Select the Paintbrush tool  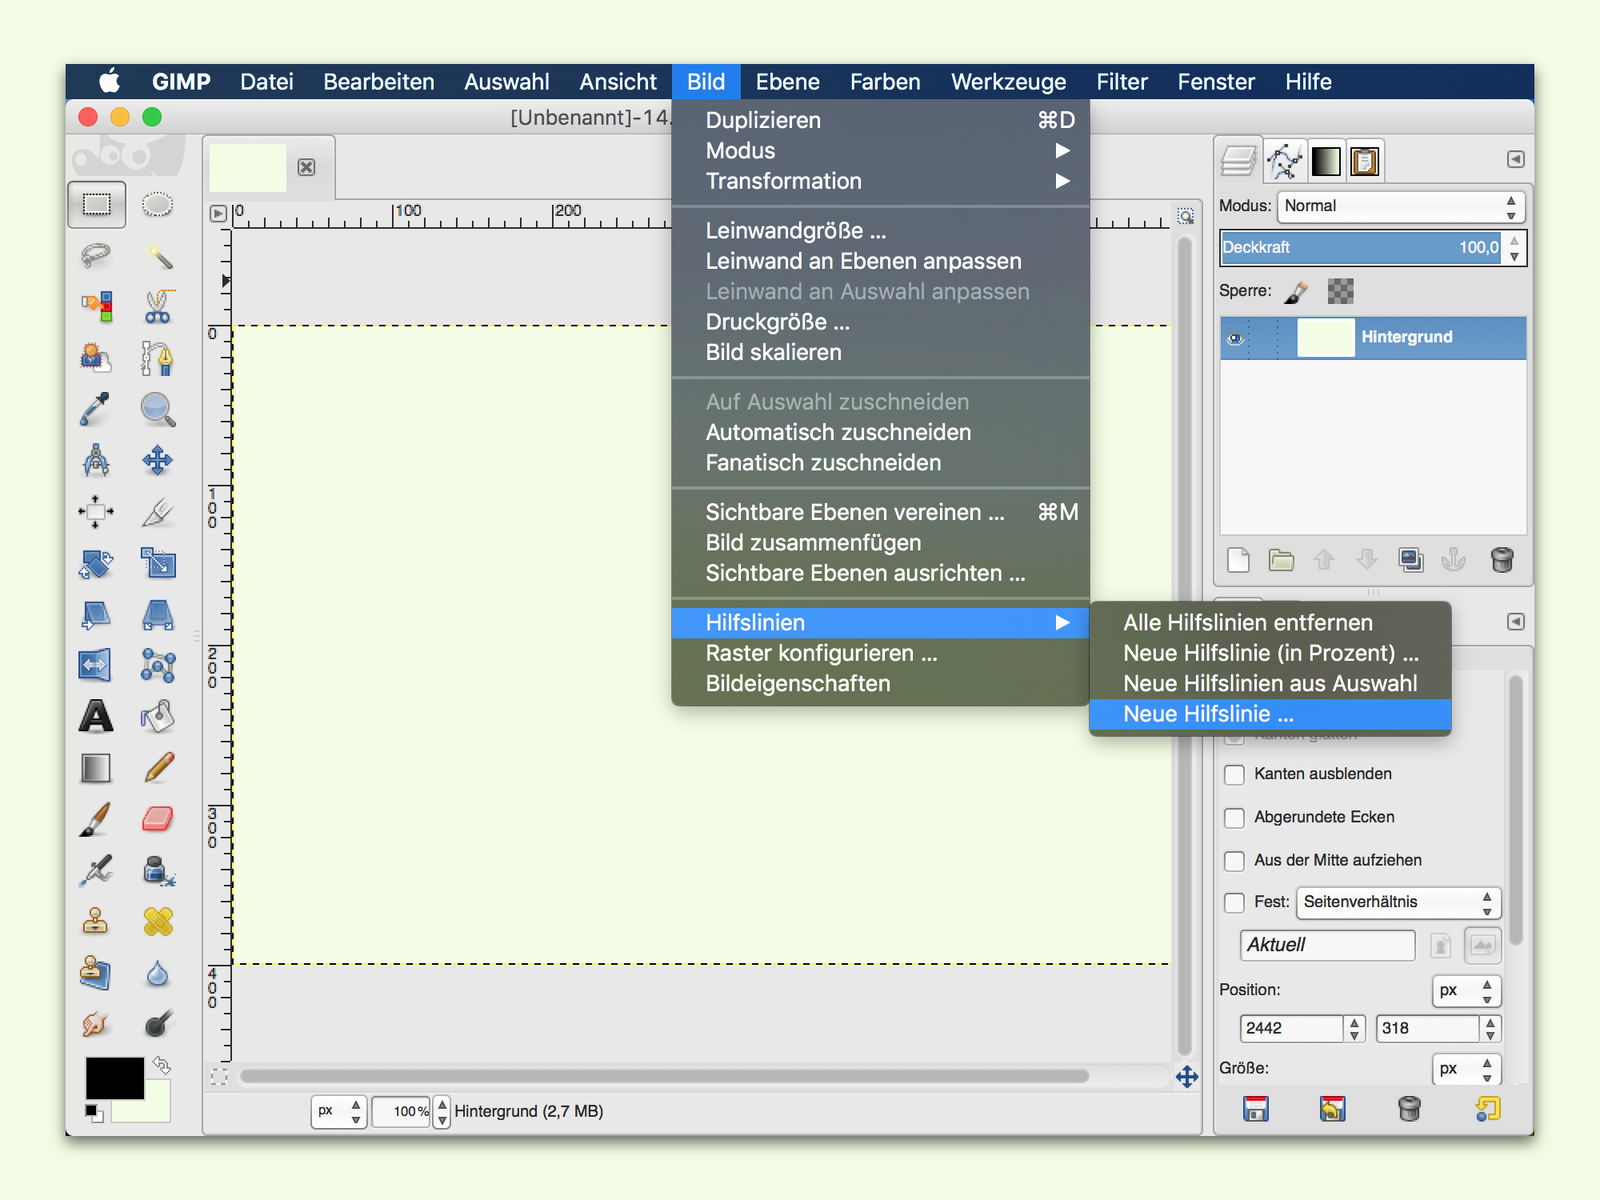96,819
